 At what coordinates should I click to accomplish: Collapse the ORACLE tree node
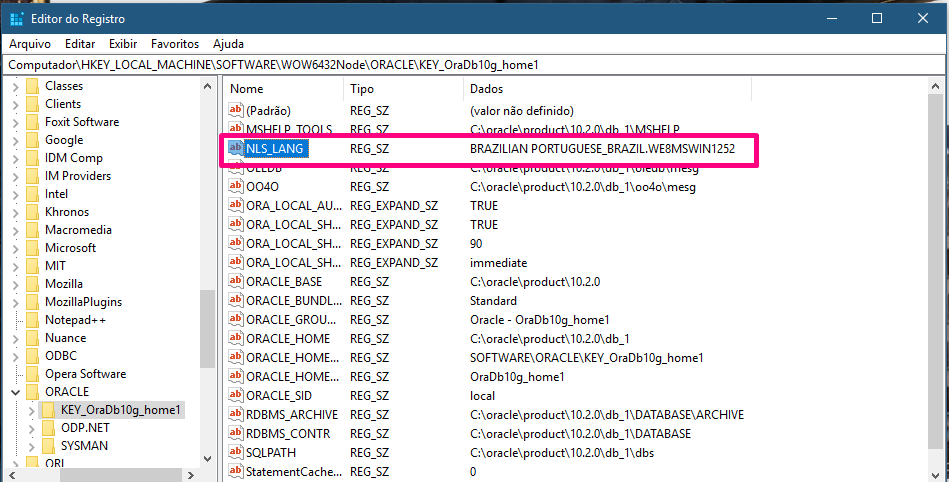[15, 392]
